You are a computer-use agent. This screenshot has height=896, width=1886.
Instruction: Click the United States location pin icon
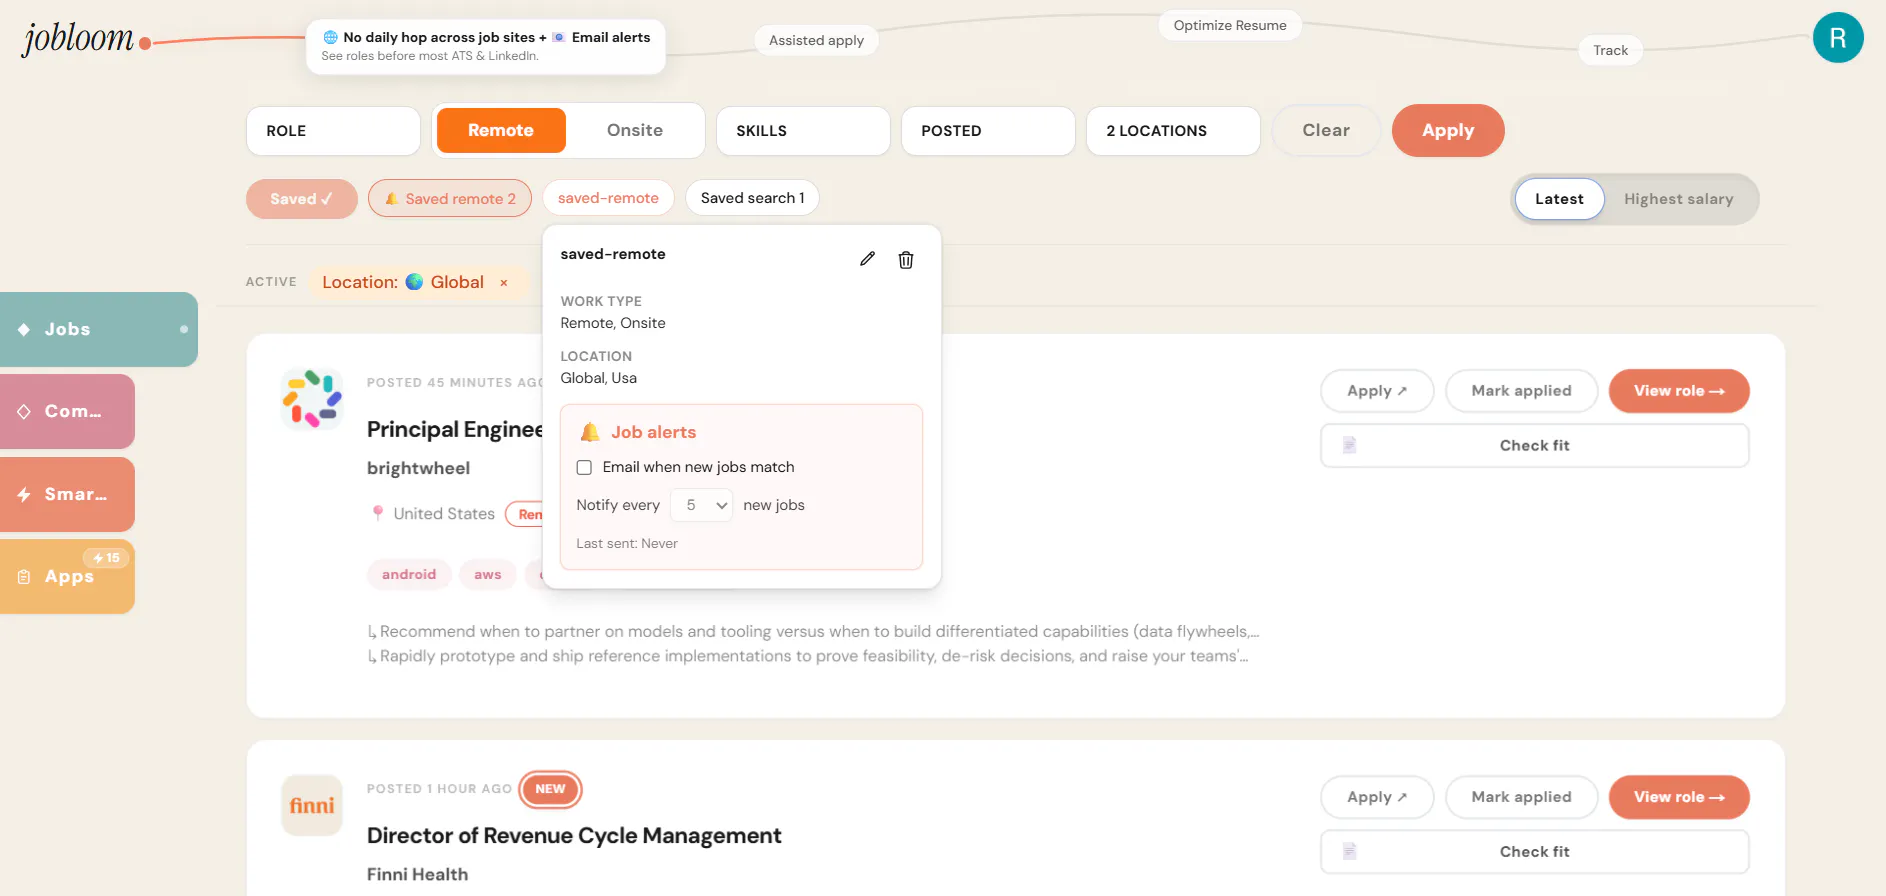tap(378, 513)
